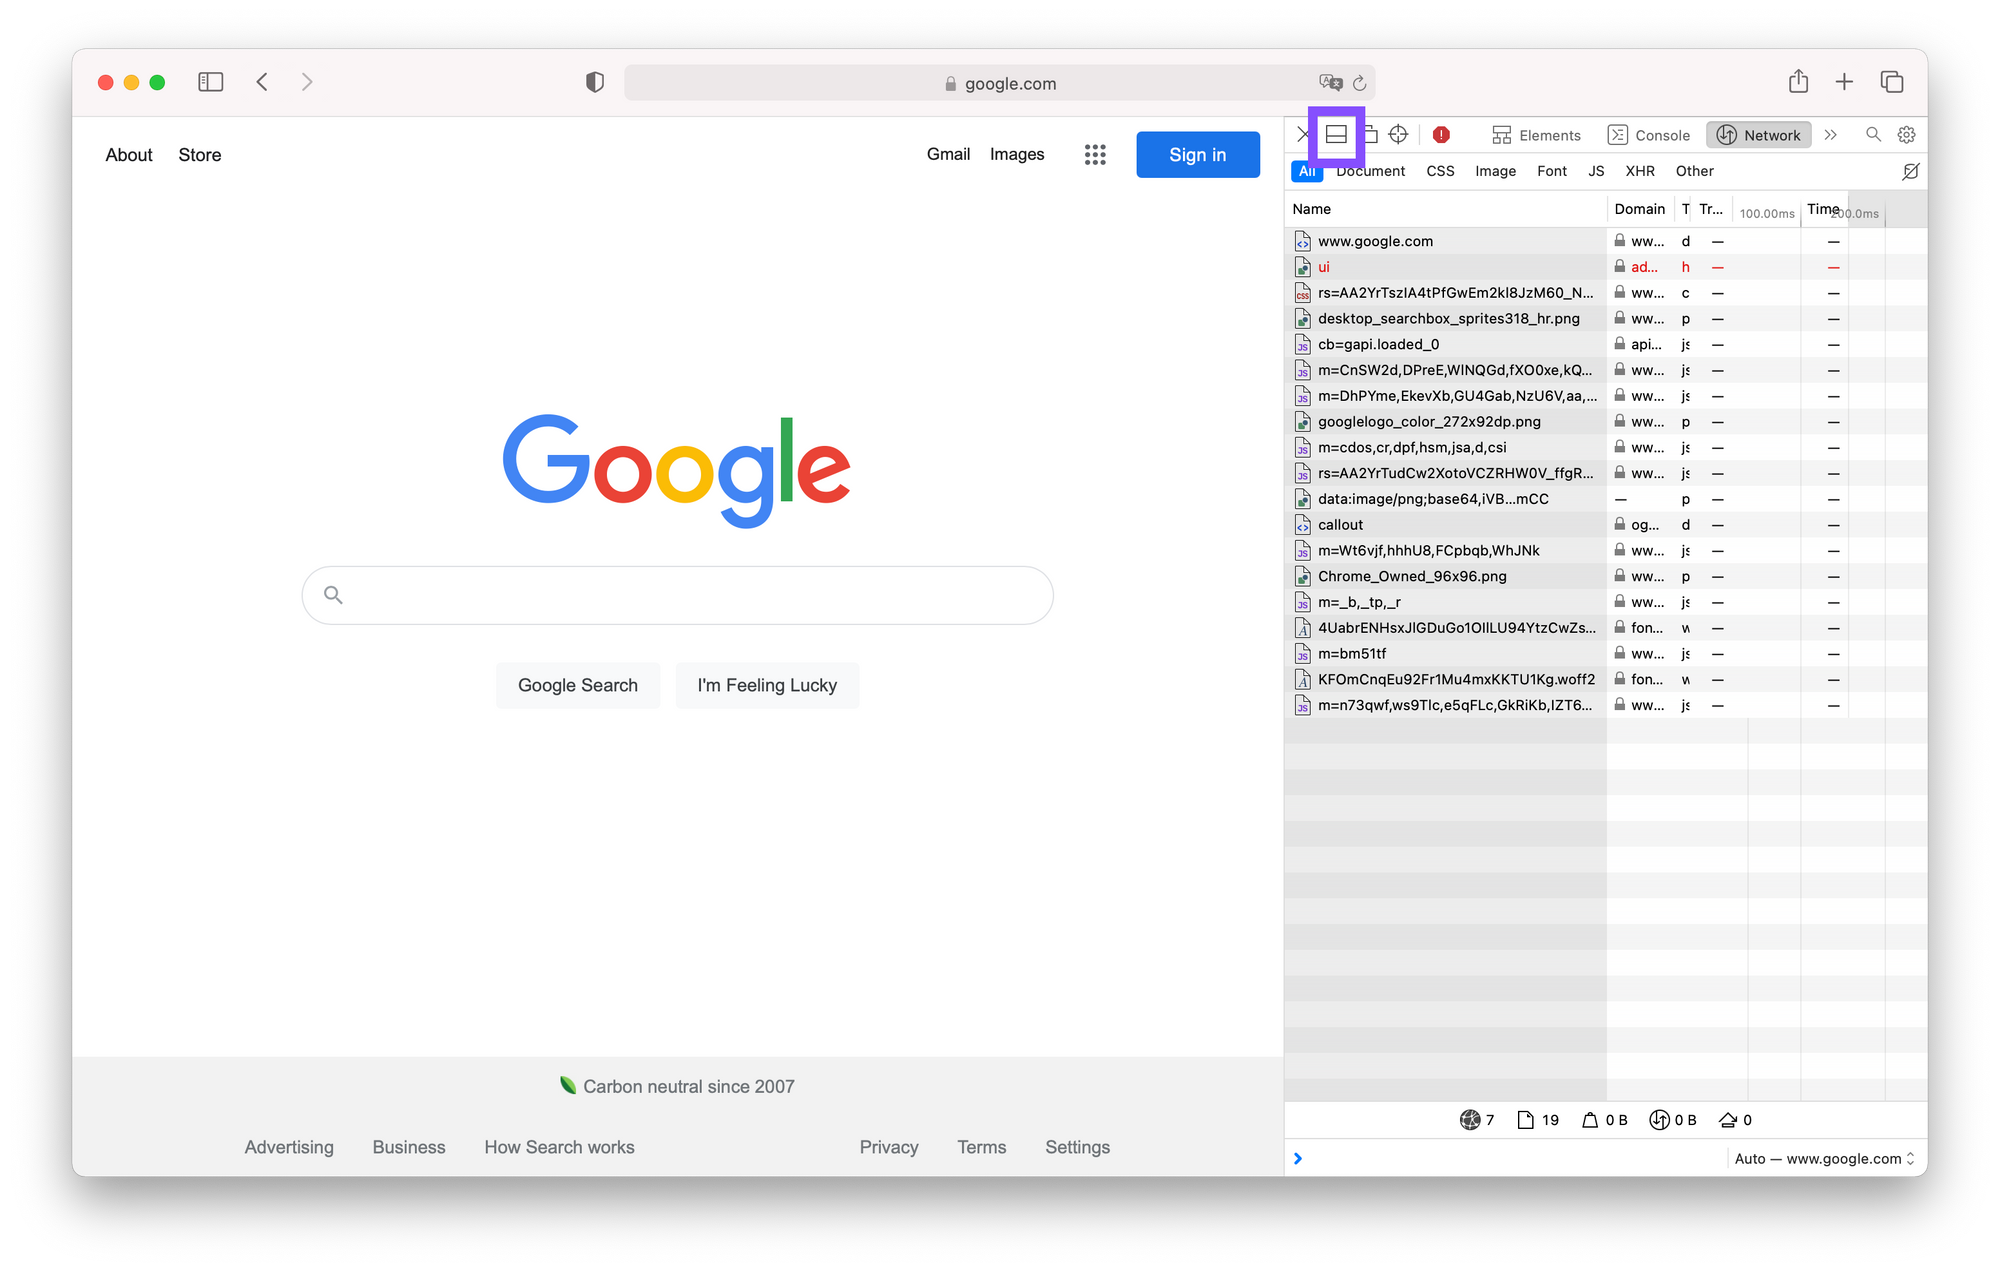Click the I'm Feeling Lucky button
The image size is (2000, 1272).
[x=767, y=685]
